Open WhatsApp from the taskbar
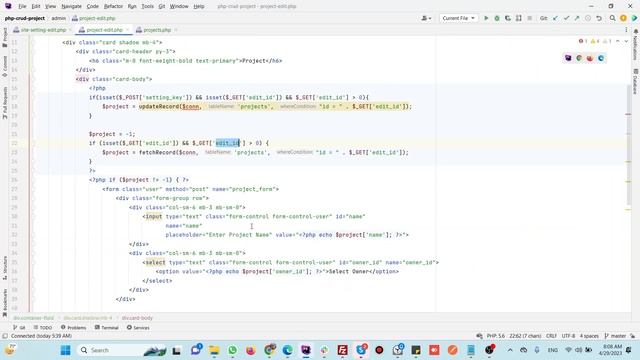The image size is (640, 360). point(233,350)
